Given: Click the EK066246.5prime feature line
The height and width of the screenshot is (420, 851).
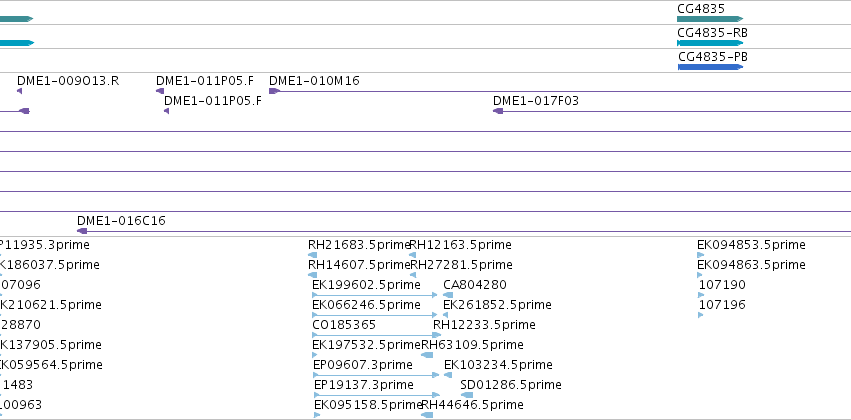Looking at the screenshot, I should tap(375, 315).
